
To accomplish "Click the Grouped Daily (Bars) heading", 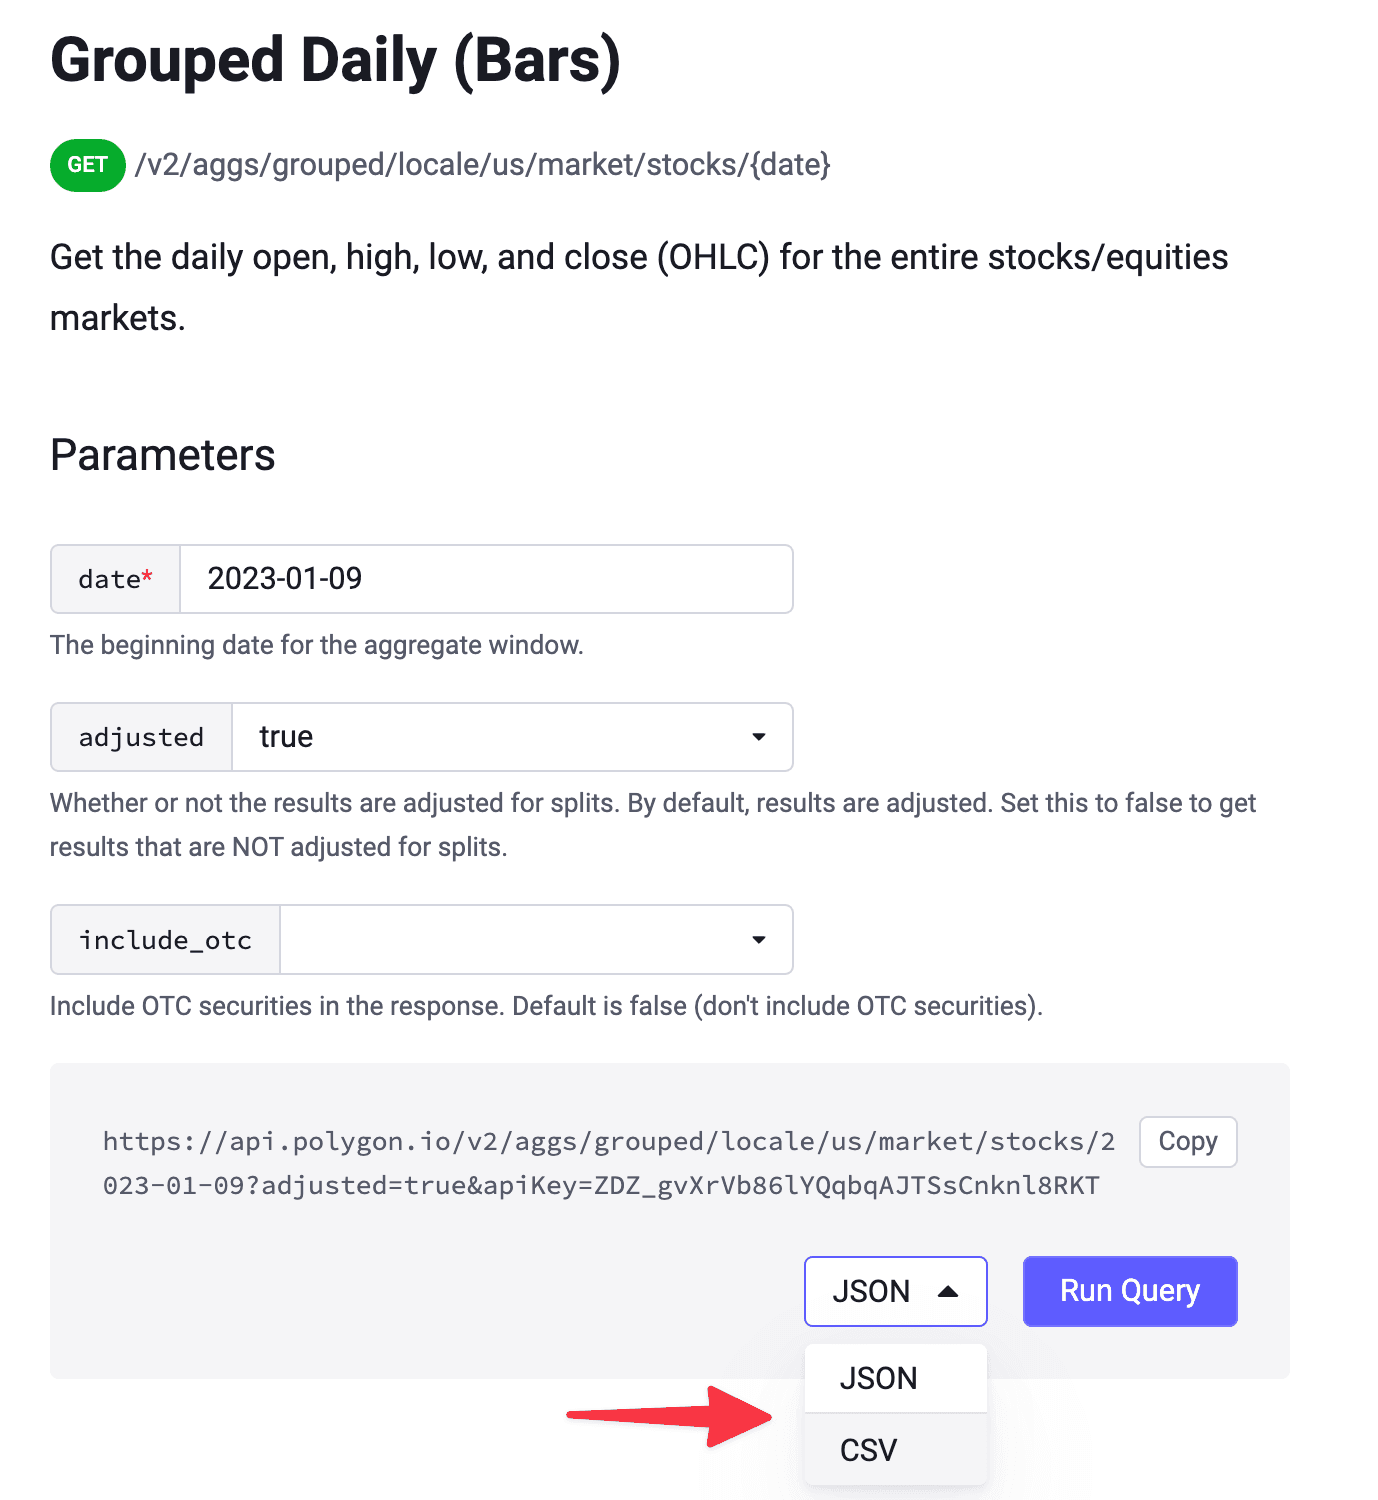I will pos(335,60).
